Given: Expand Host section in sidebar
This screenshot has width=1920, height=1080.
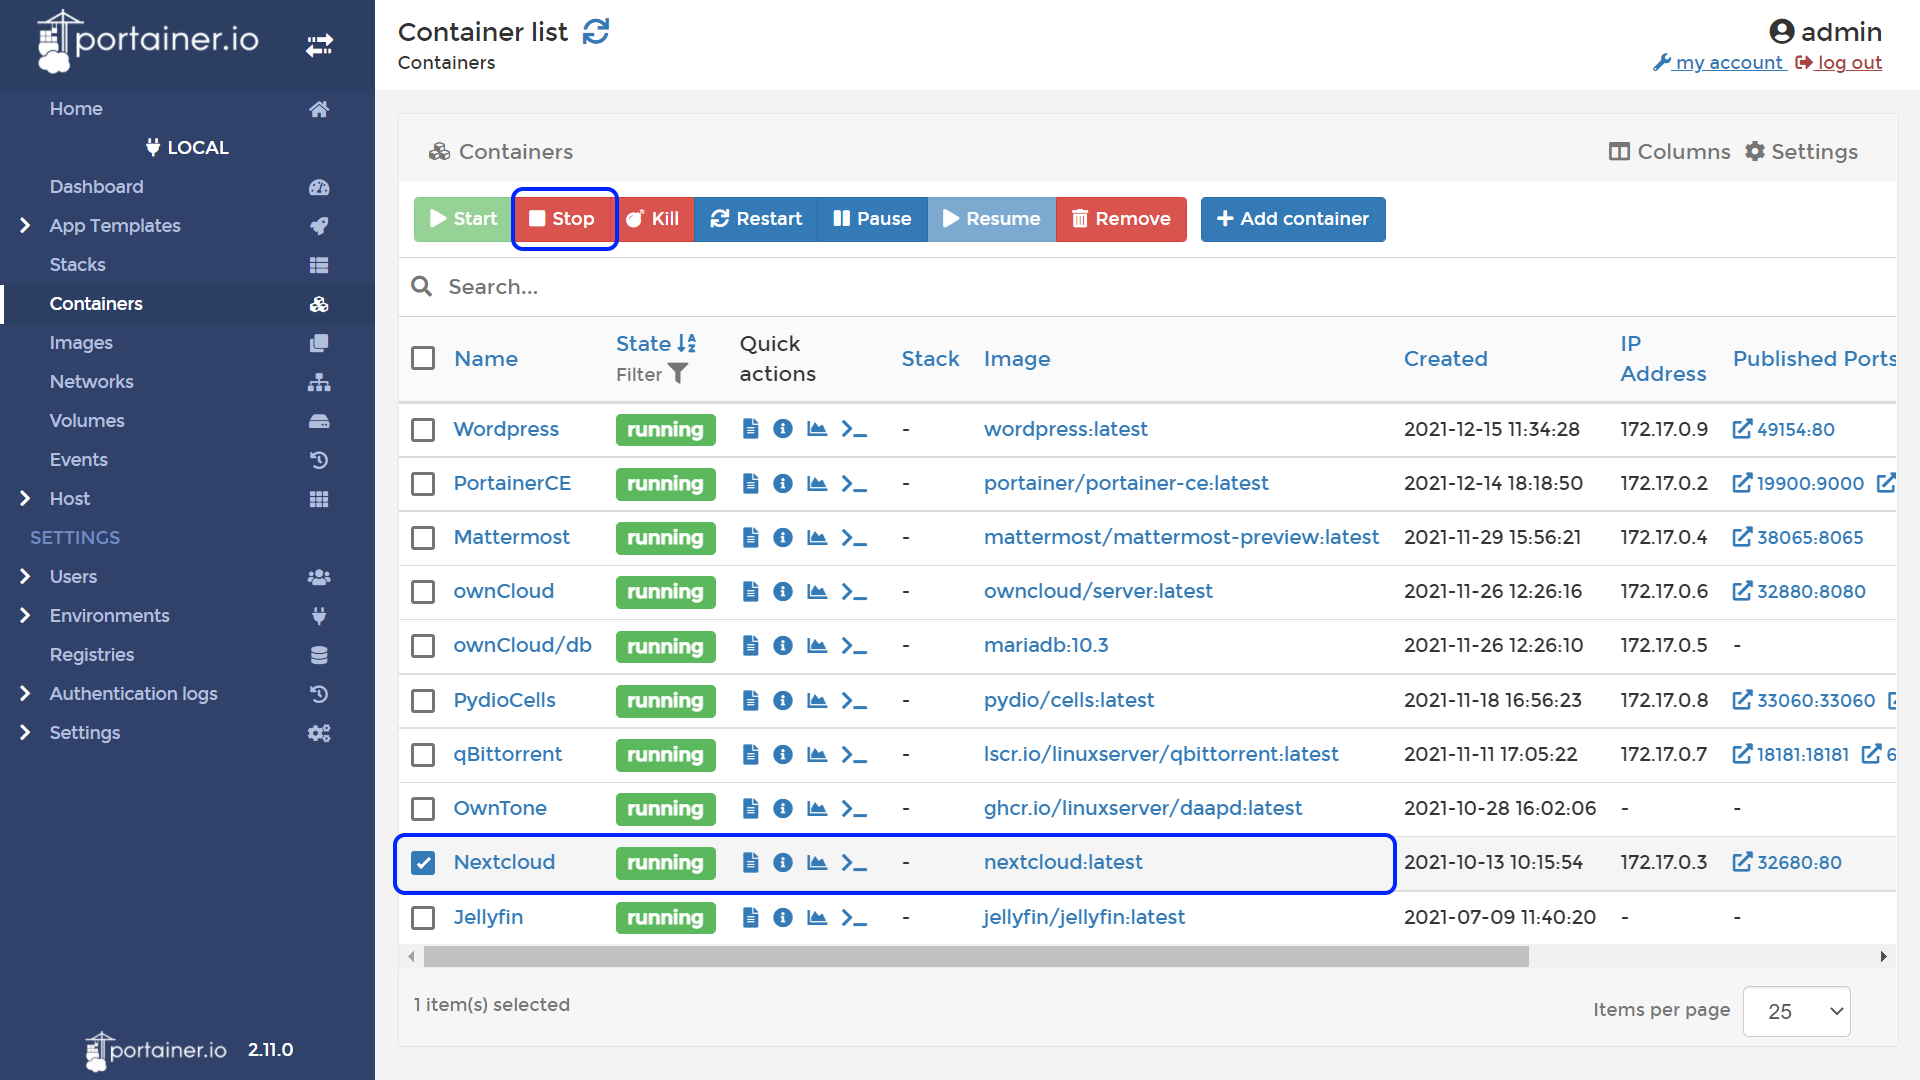Looking at the screenshot, I should pyautogui.click(x=25, y=498).
